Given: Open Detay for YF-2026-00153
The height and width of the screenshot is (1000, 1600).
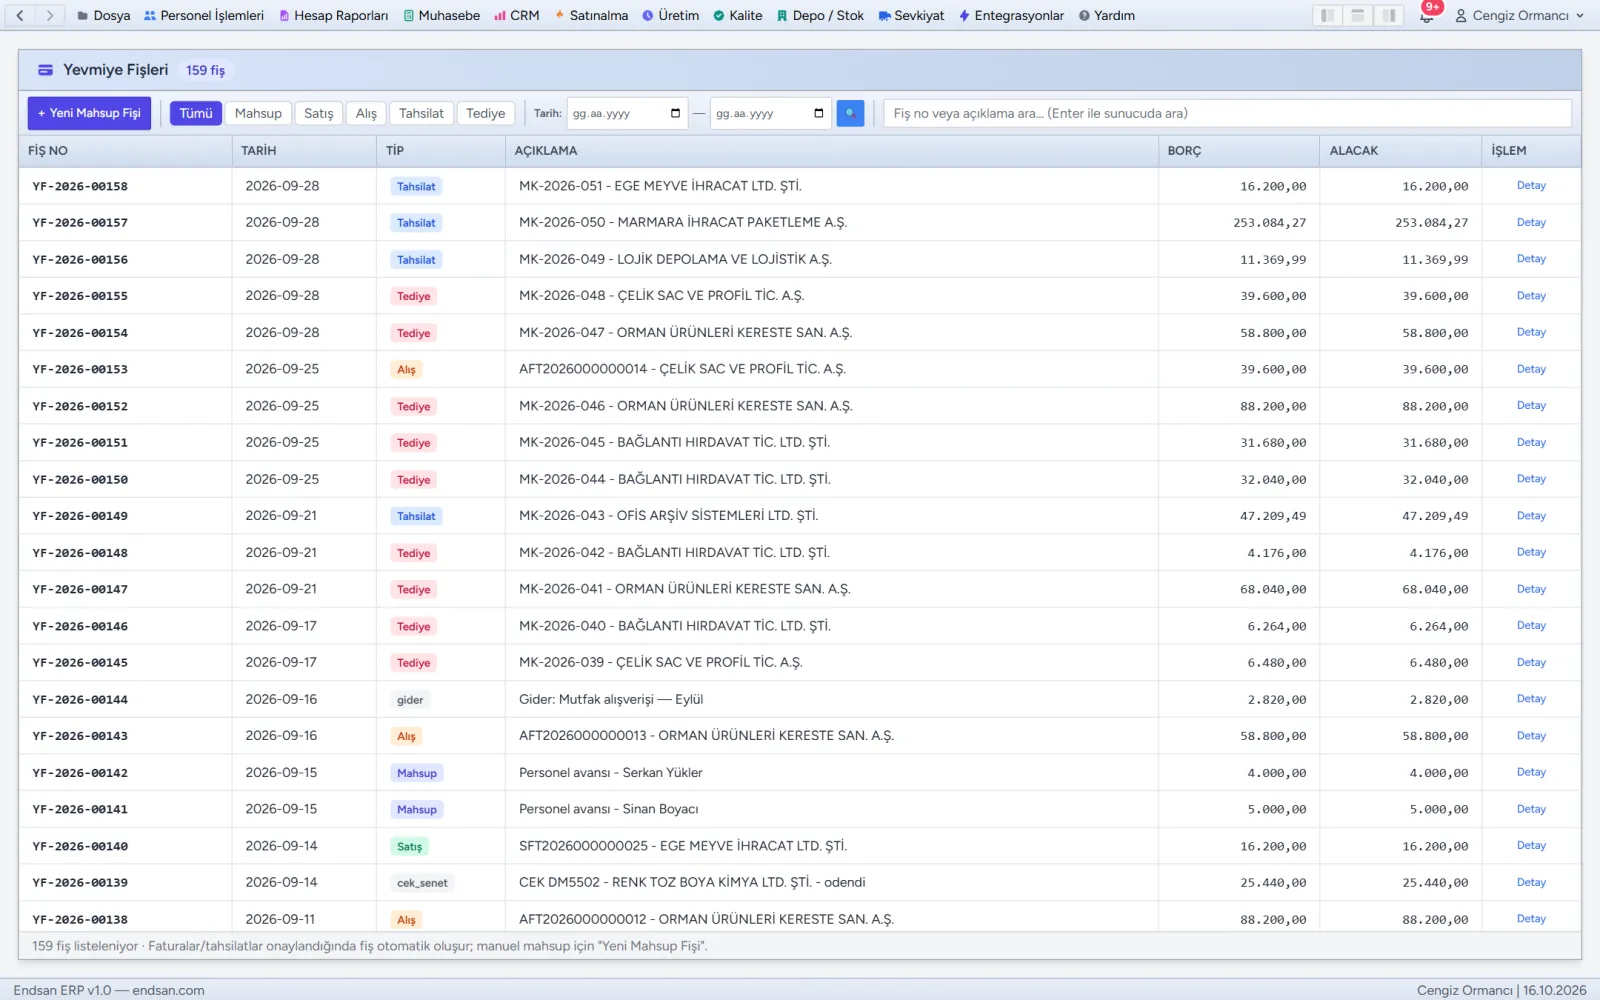Looking at the screenshot, I should (1531, 369).
